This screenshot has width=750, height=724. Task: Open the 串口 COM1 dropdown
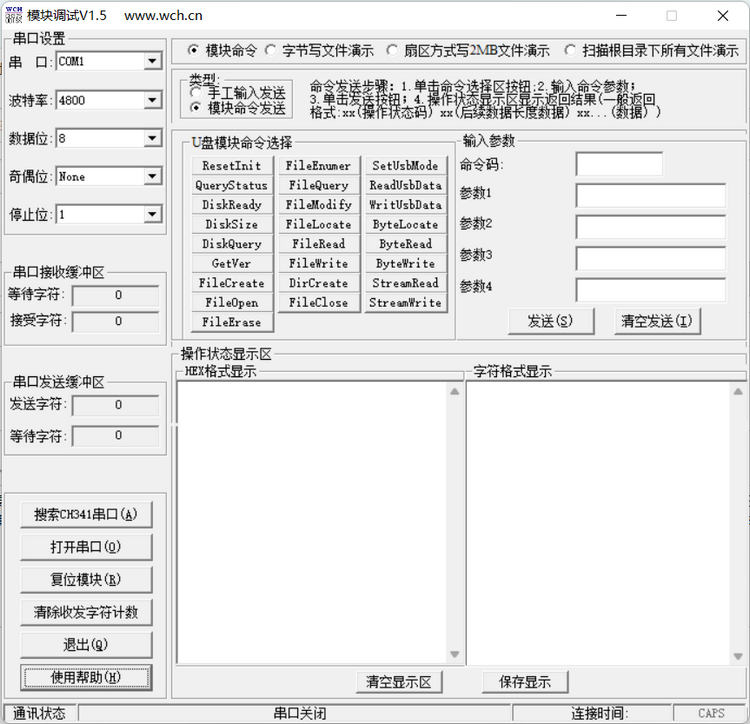pyautogui.click(x=152, y=61)
